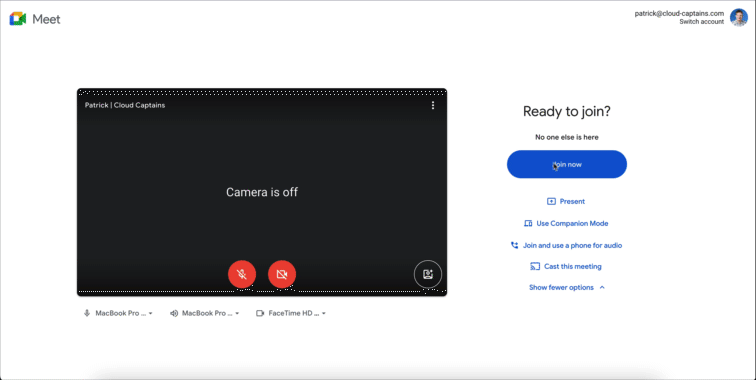The image size is (756, 380).
Task: Open the account profile avatar
Action: [739, 17]
